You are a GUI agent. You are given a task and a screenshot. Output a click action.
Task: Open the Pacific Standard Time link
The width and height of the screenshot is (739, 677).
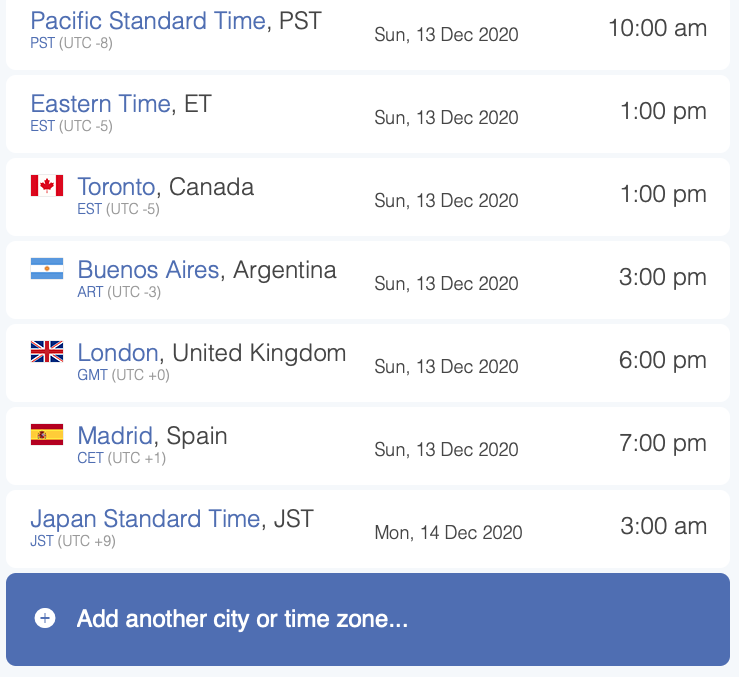pos(148,21)
